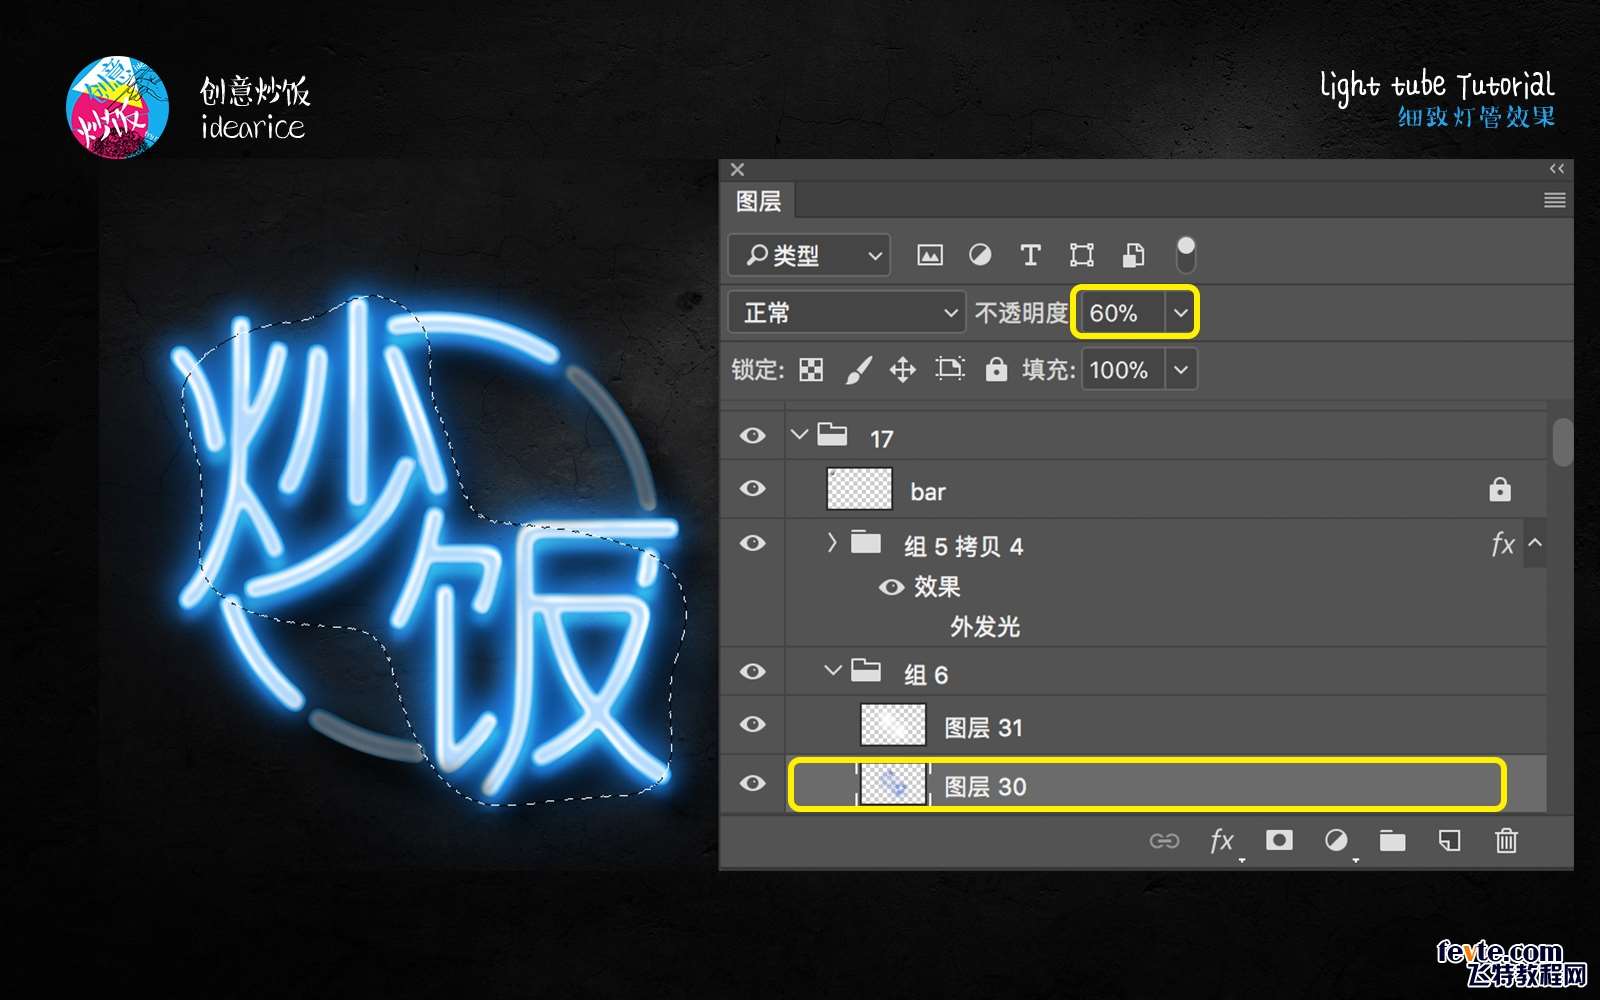Lock image pixels brush icon

858,370
